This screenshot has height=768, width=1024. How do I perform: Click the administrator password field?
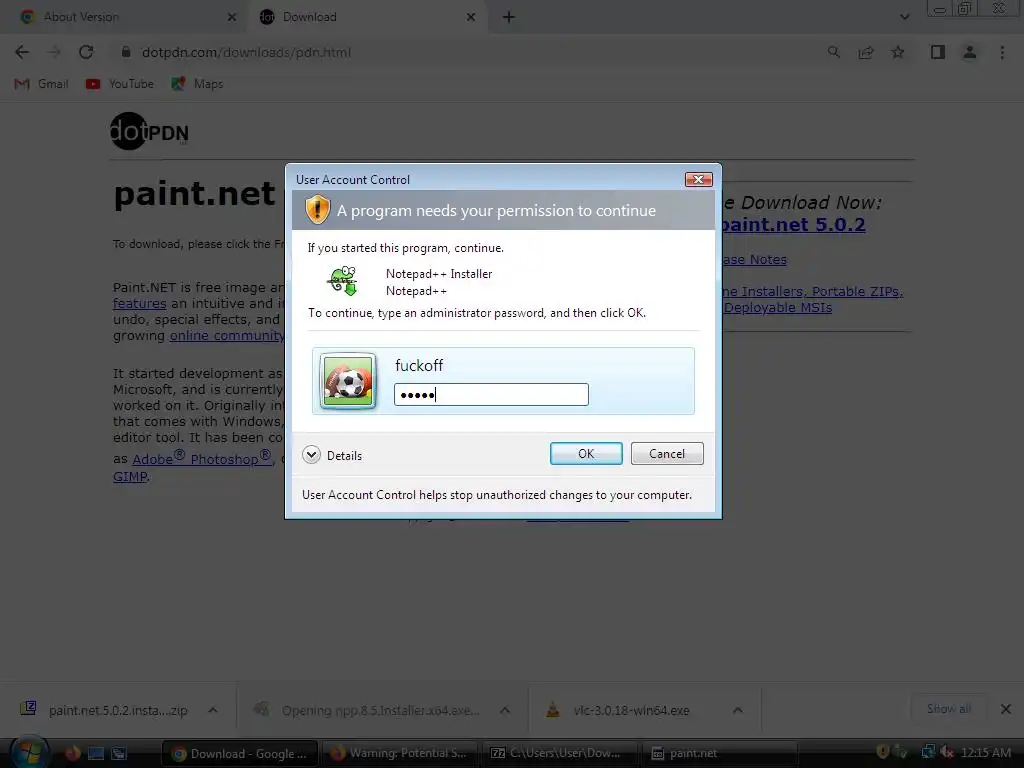491,394
